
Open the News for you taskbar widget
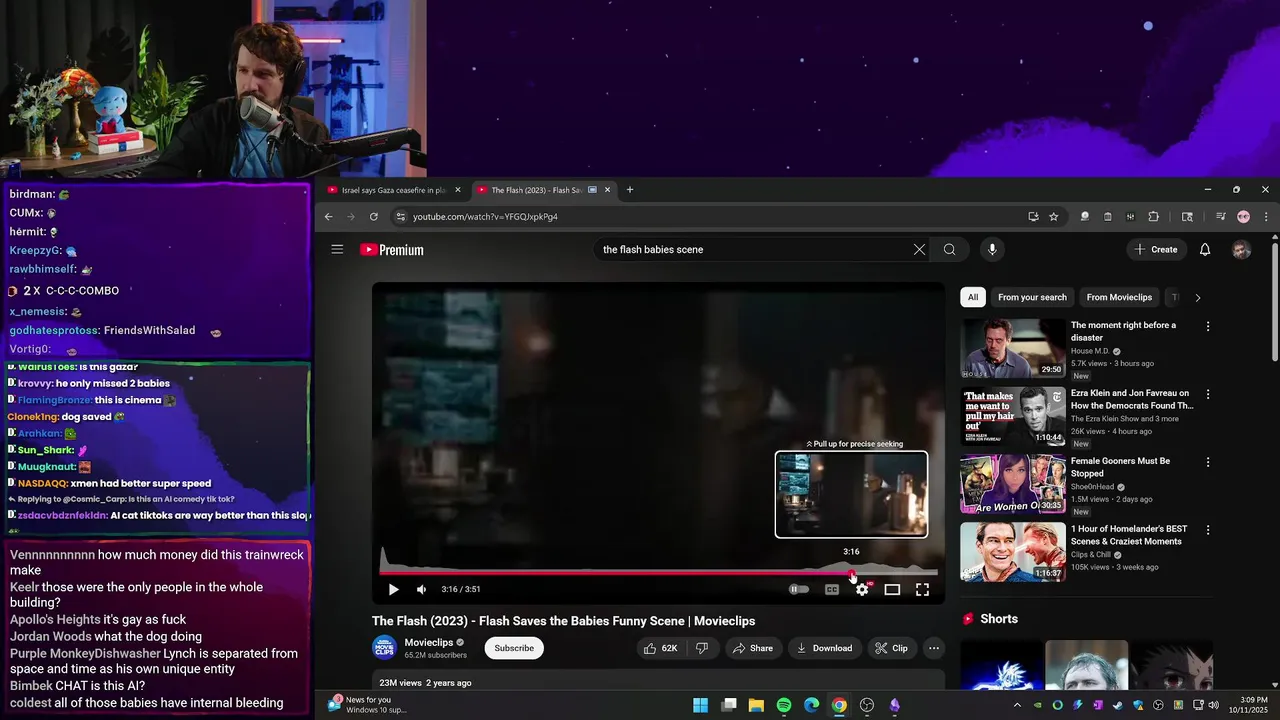(x=368, y=704)
